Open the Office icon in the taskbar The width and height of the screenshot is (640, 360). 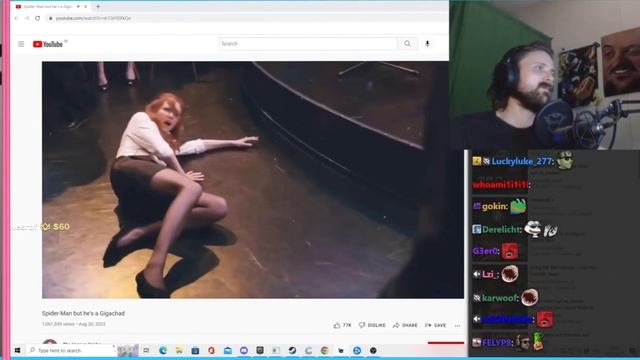click(x=211, y=350)
